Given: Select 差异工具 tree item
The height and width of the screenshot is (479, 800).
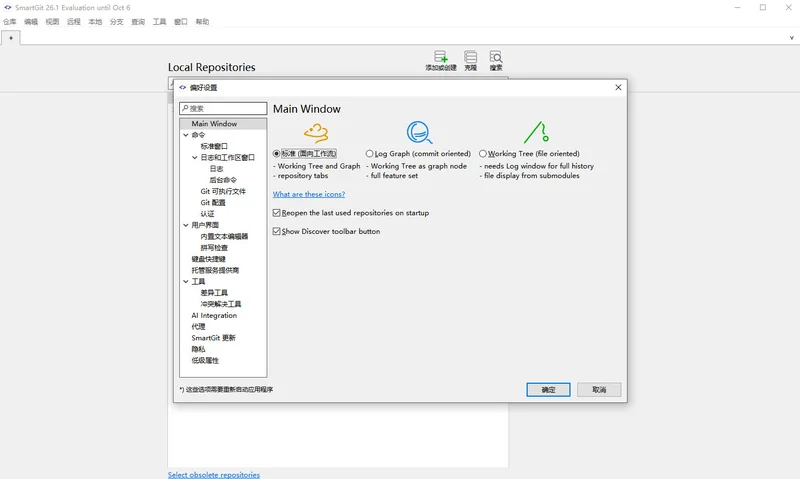Looking at the screenshot, I should coord(214,293).
